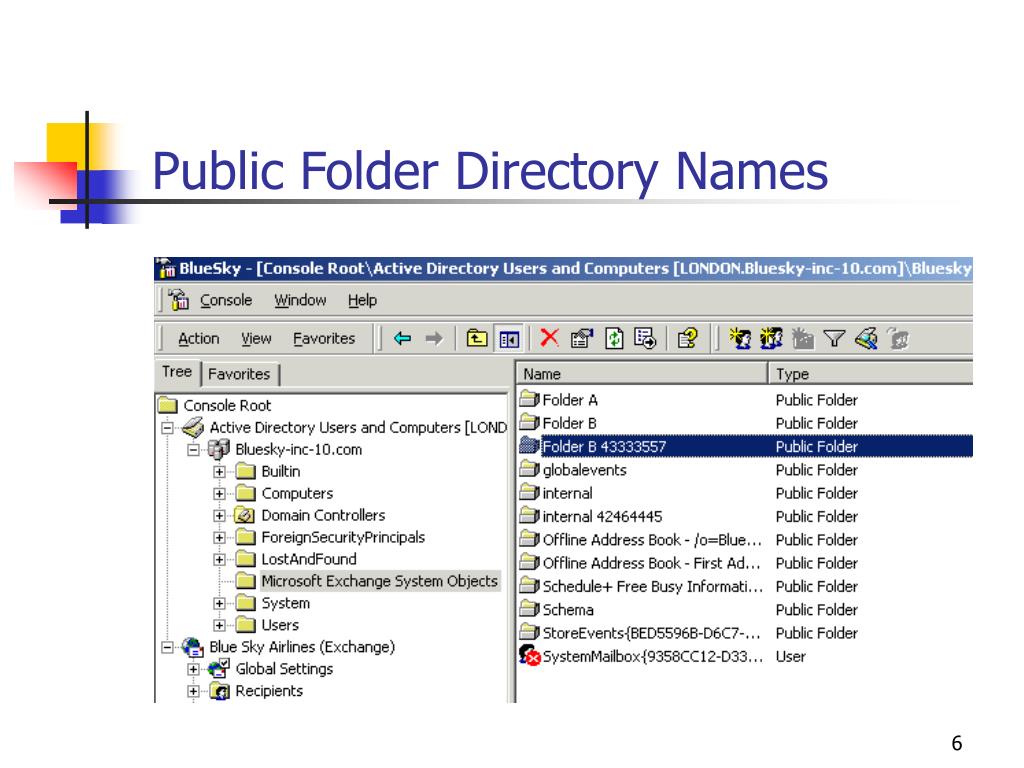1024x768 pixels.
Task: Sort by the Type column header
Action: click(871, 374)
